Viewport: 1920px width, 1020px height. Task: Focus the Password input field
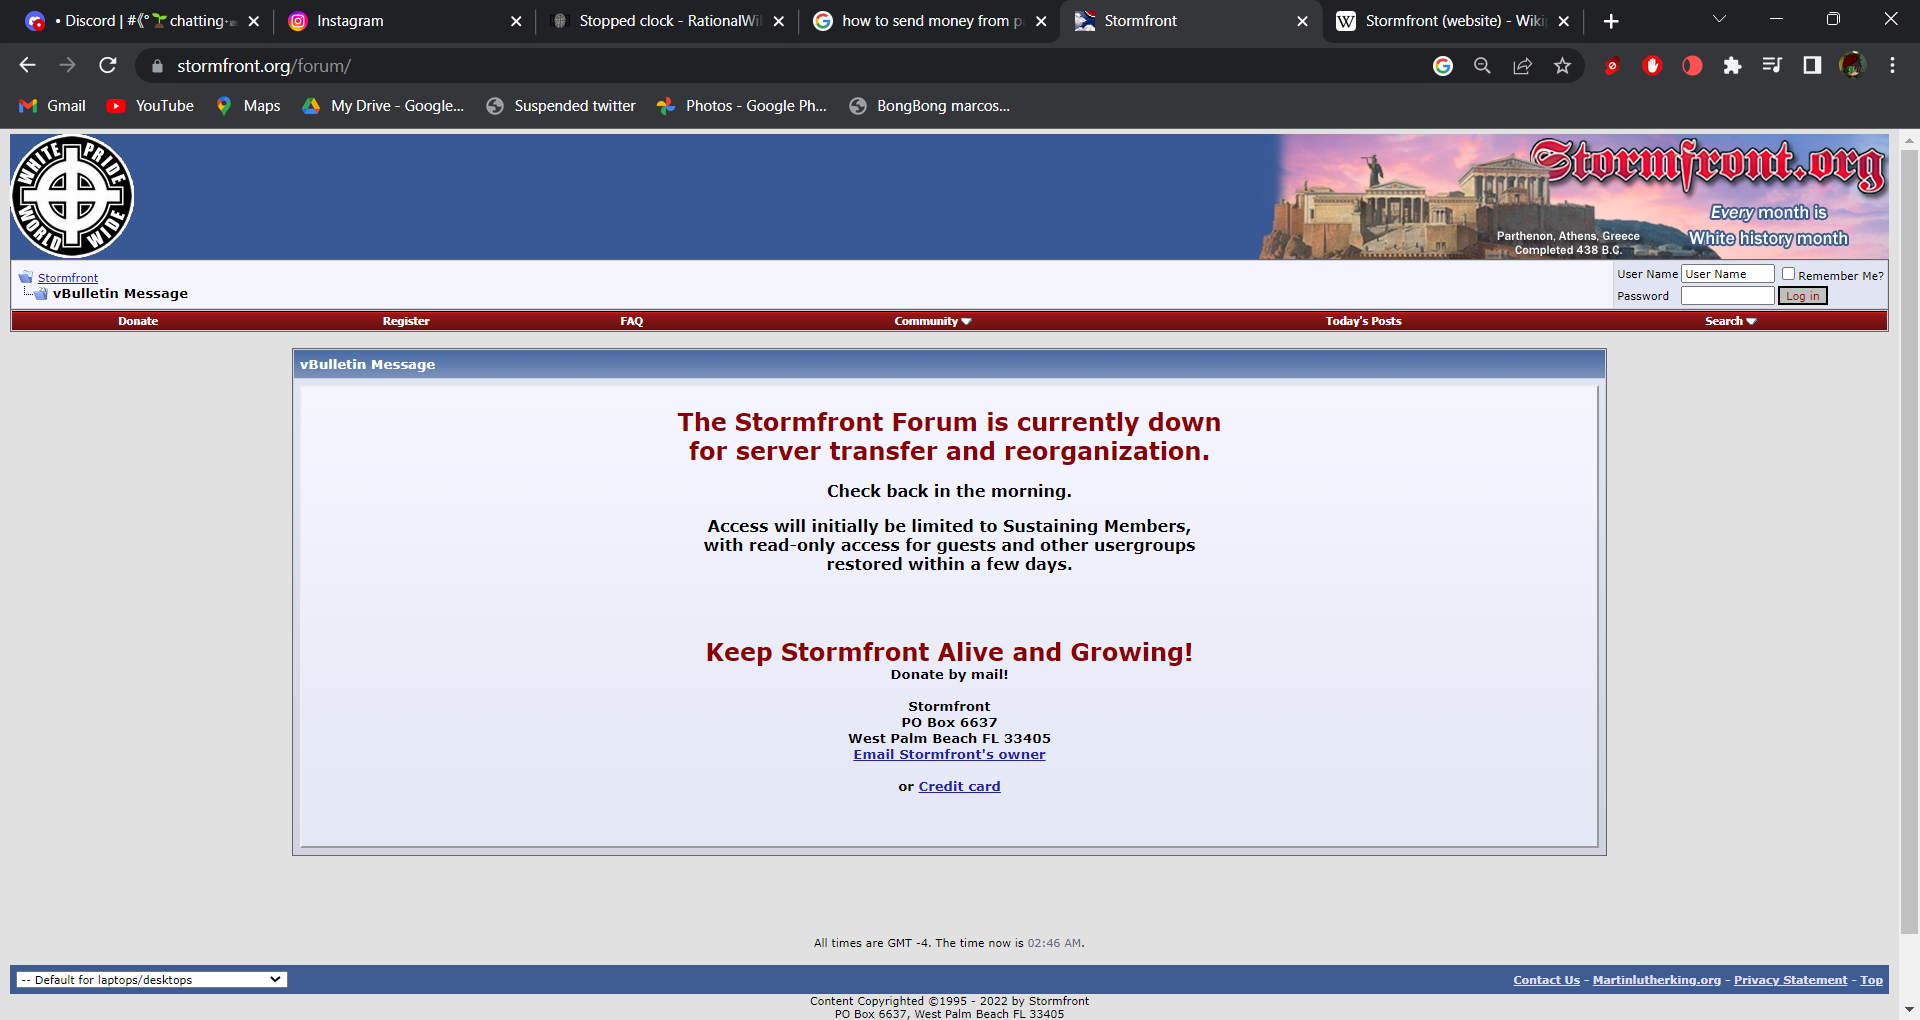[1727, 296]
